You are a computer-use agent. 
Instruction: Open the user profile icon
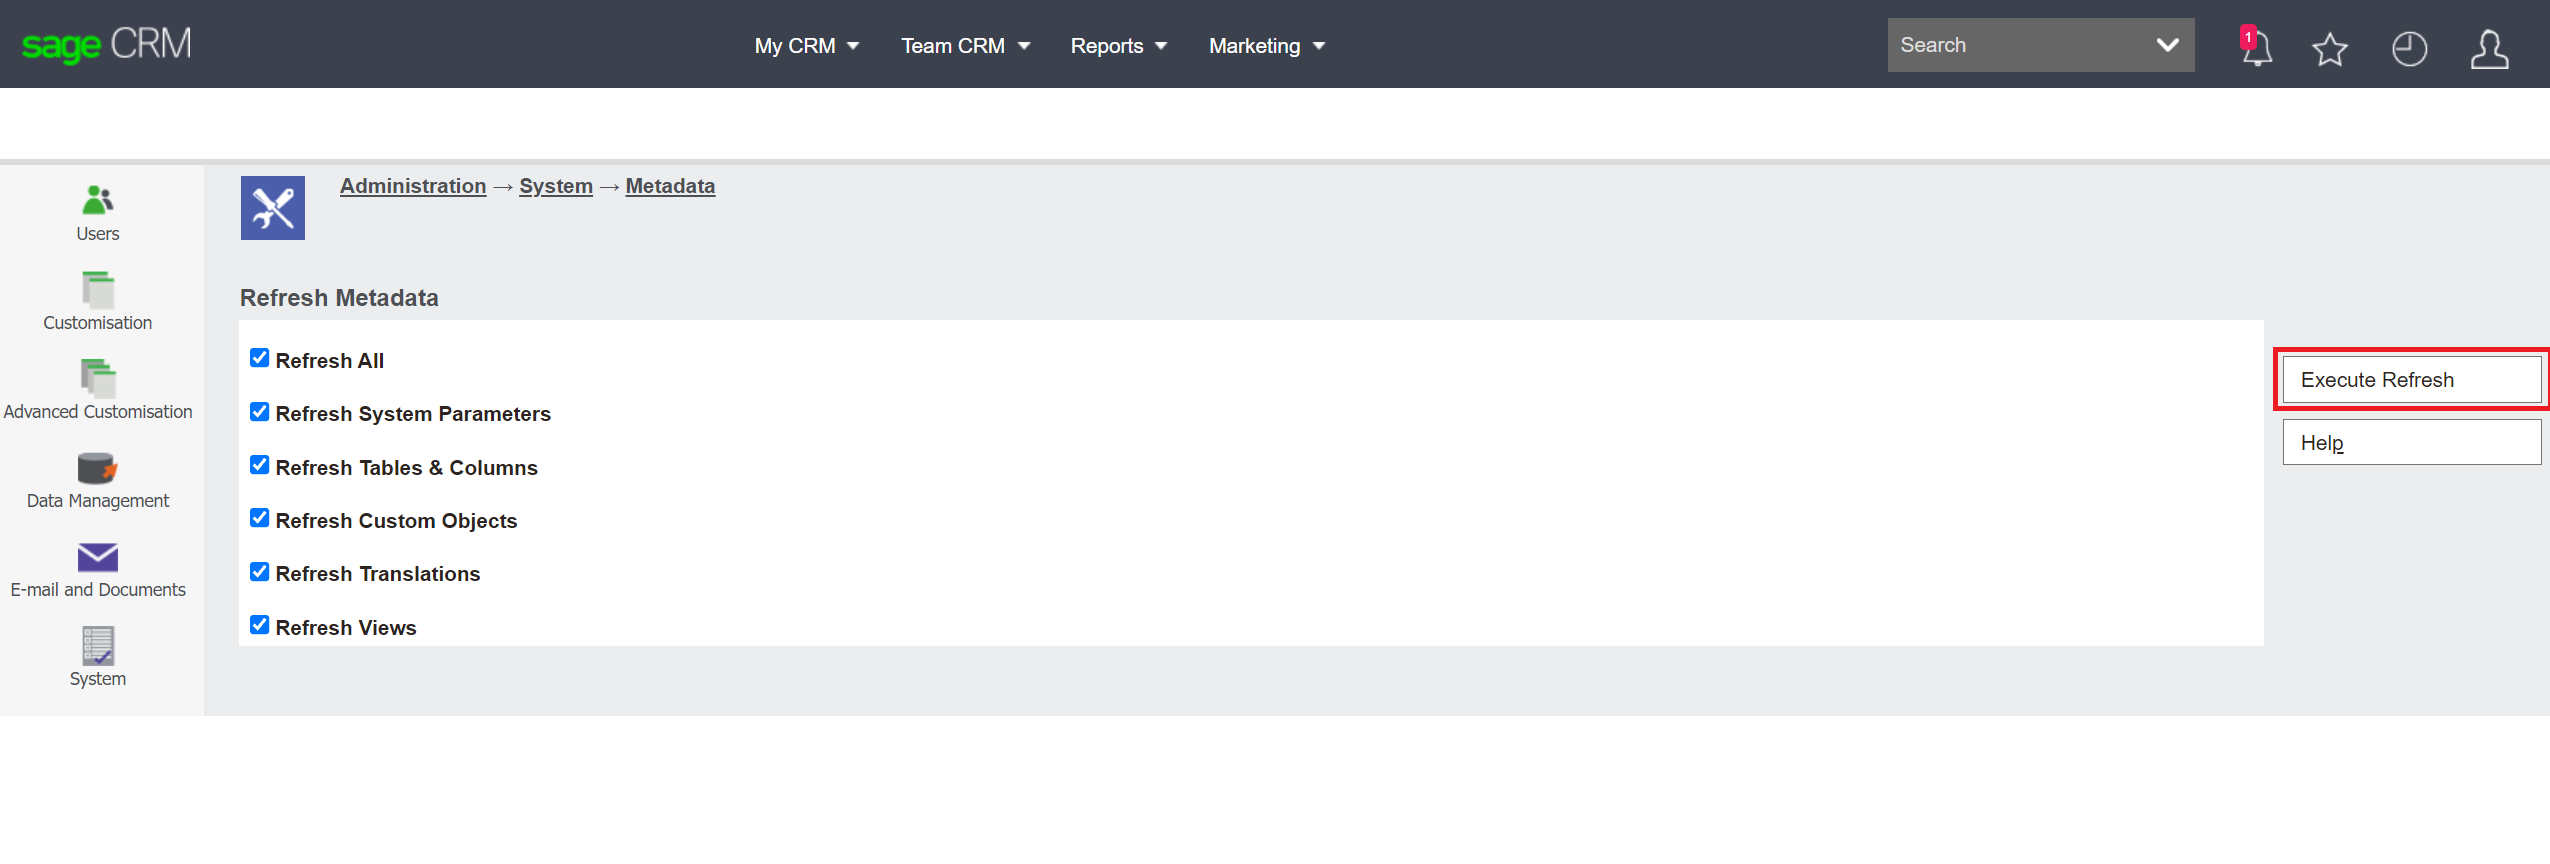[x=2489, y=48]
